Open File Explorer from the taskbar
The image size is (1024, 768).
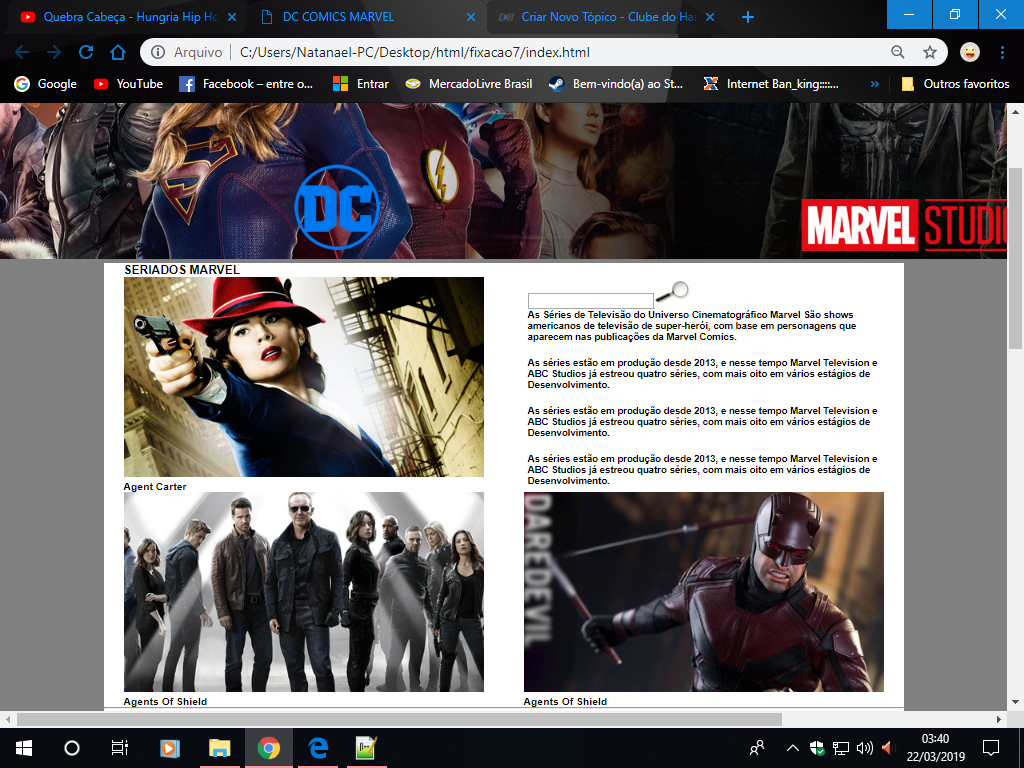click(219, 748)
